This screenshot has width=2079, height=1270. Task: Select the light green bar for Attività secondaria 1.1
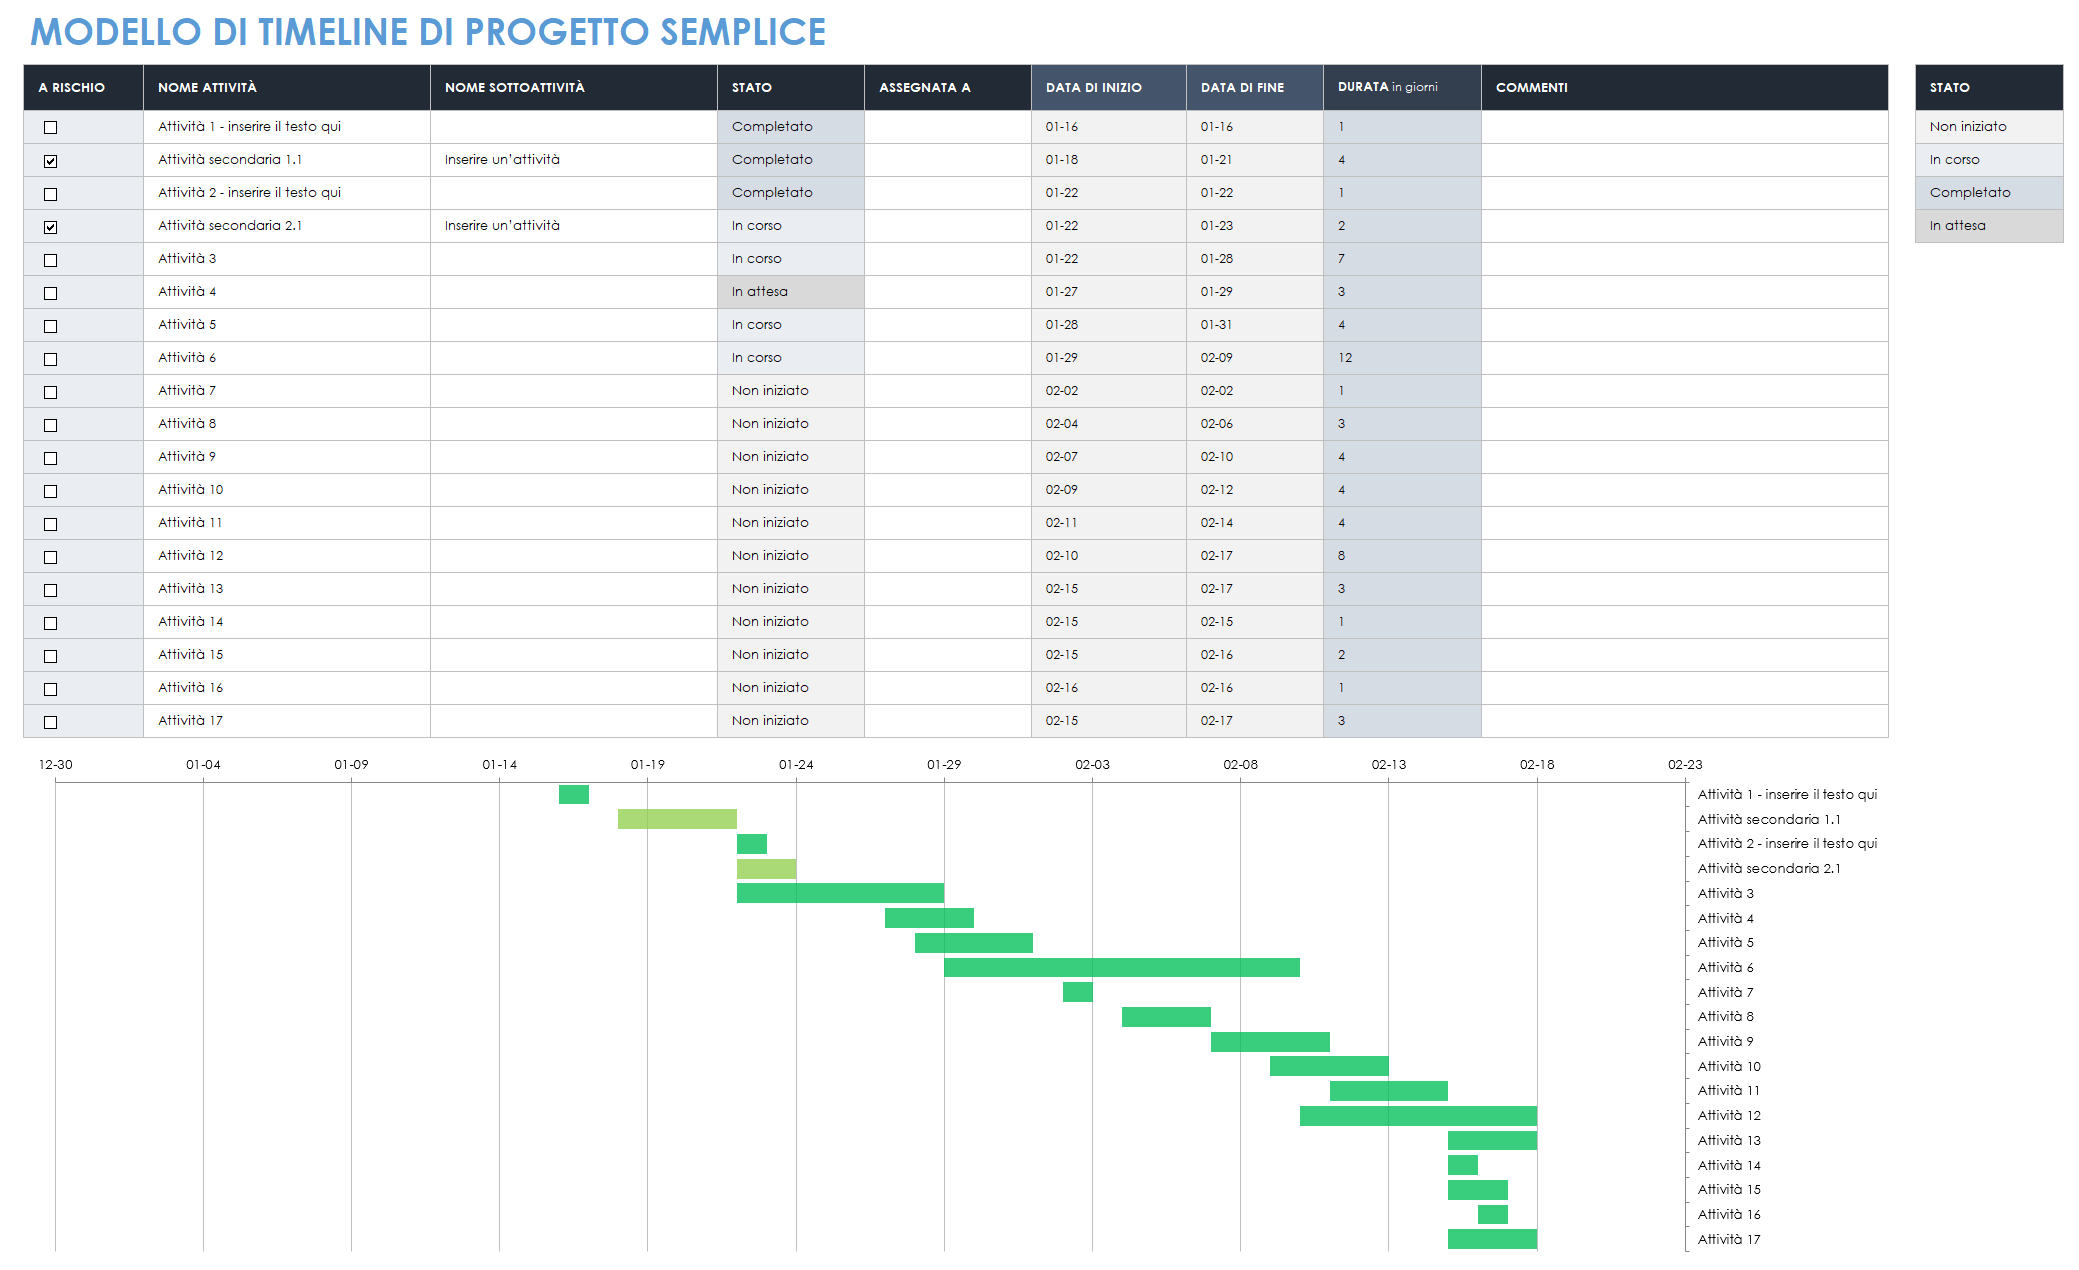677,819
